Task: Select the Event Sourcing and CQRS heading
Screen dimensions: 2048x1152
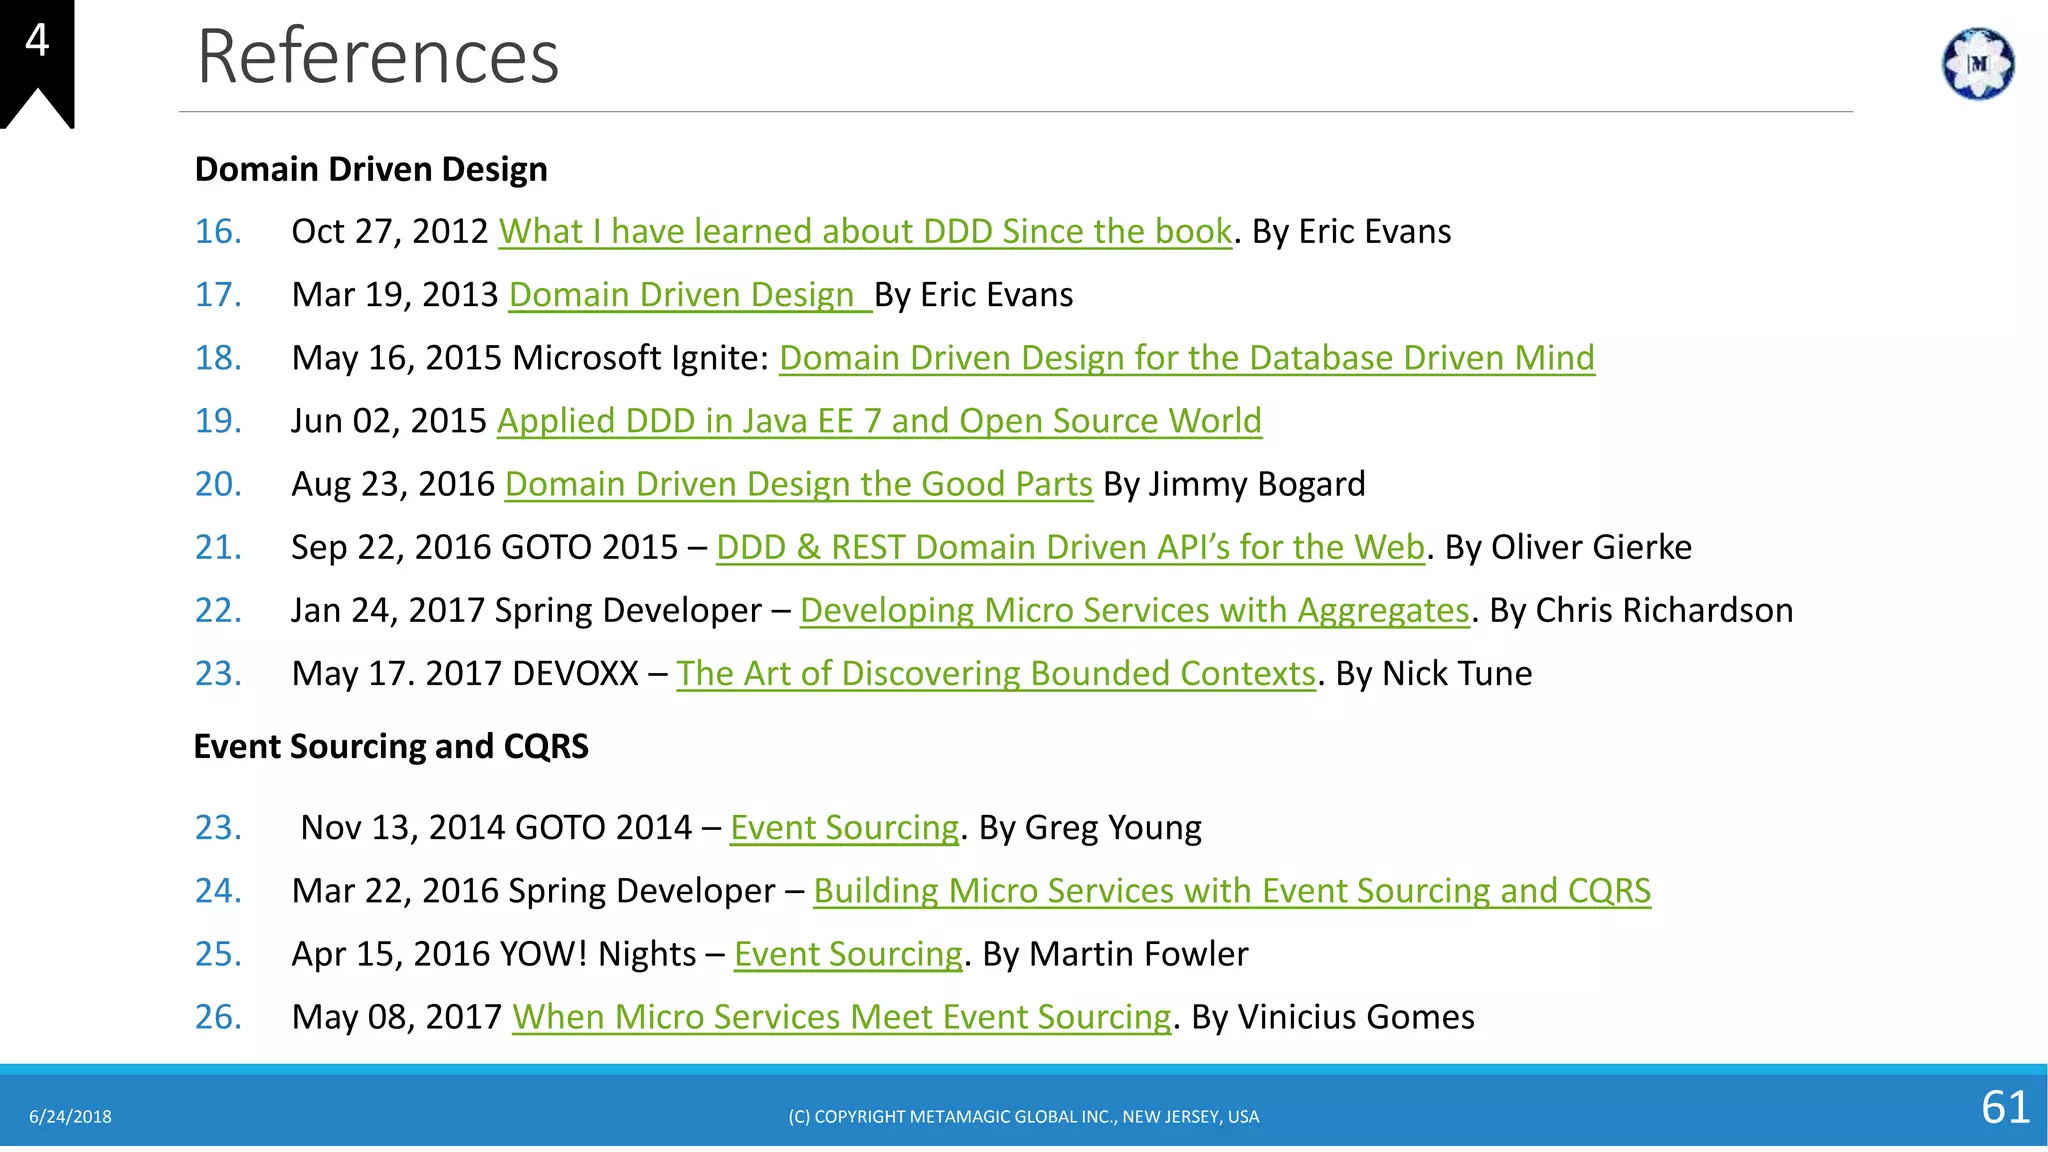Action: (x=391, y=747)
